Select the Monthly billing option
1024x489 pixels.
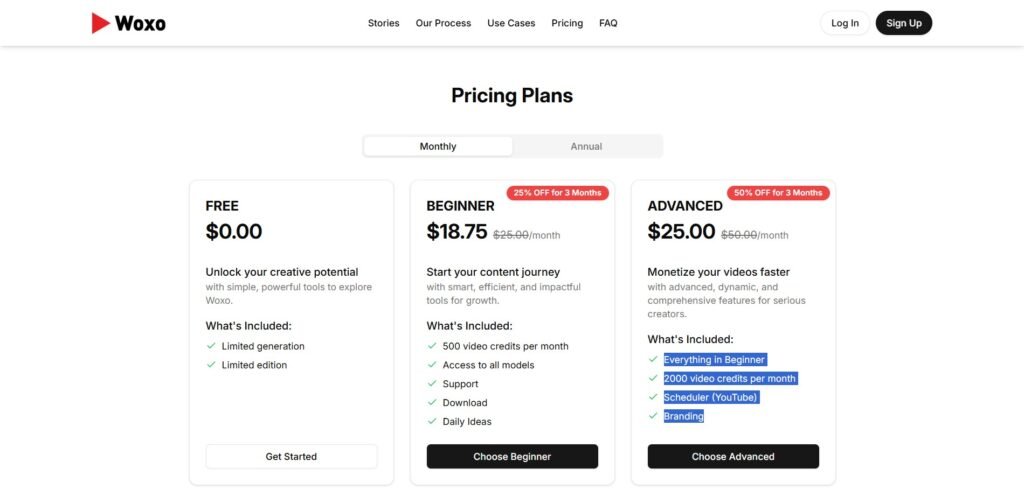tap(438, 146)
